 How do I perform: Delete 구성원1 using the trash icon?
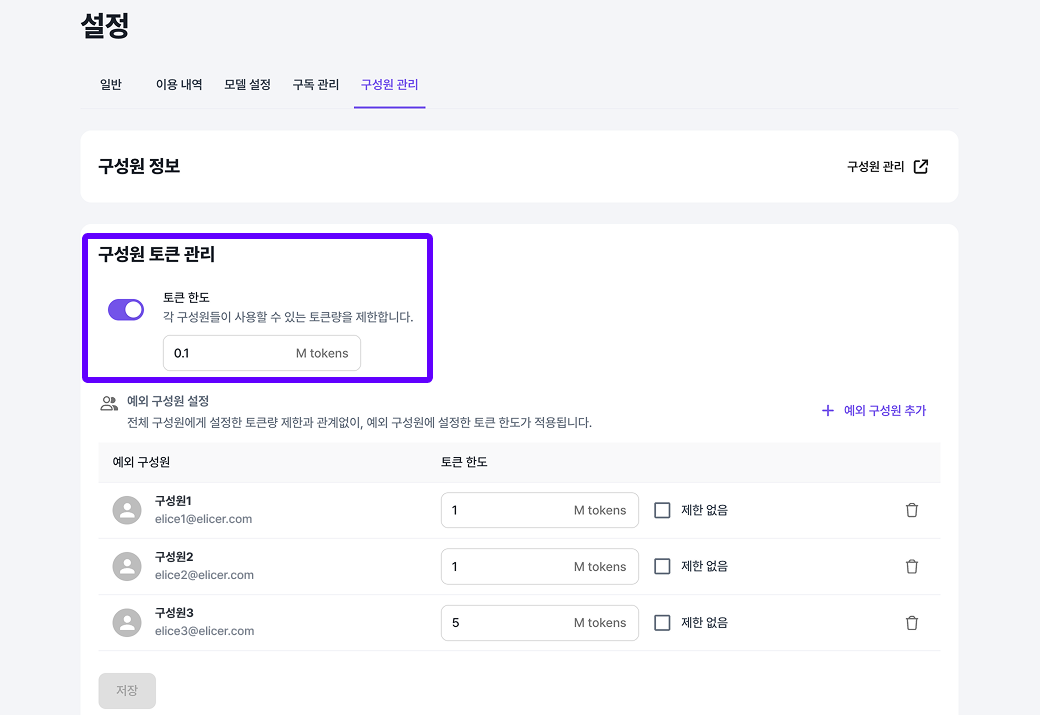pyautogui.click(x=911, y=510)
